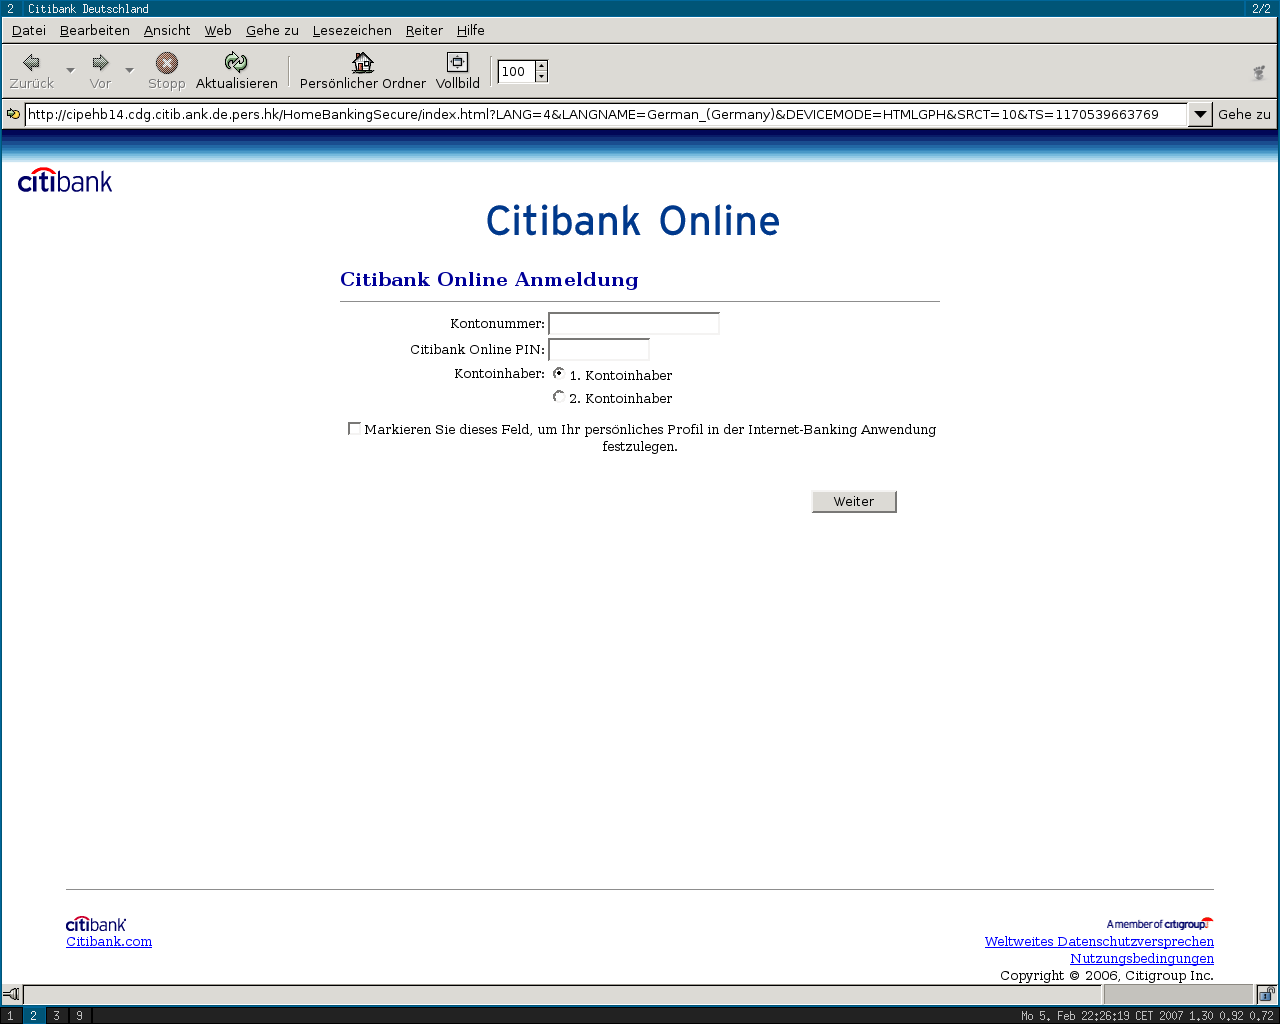This screenshot has height=1024, width=1280.
Task: Open the Bearbeiten menu
Action: [x=95, y=30]
